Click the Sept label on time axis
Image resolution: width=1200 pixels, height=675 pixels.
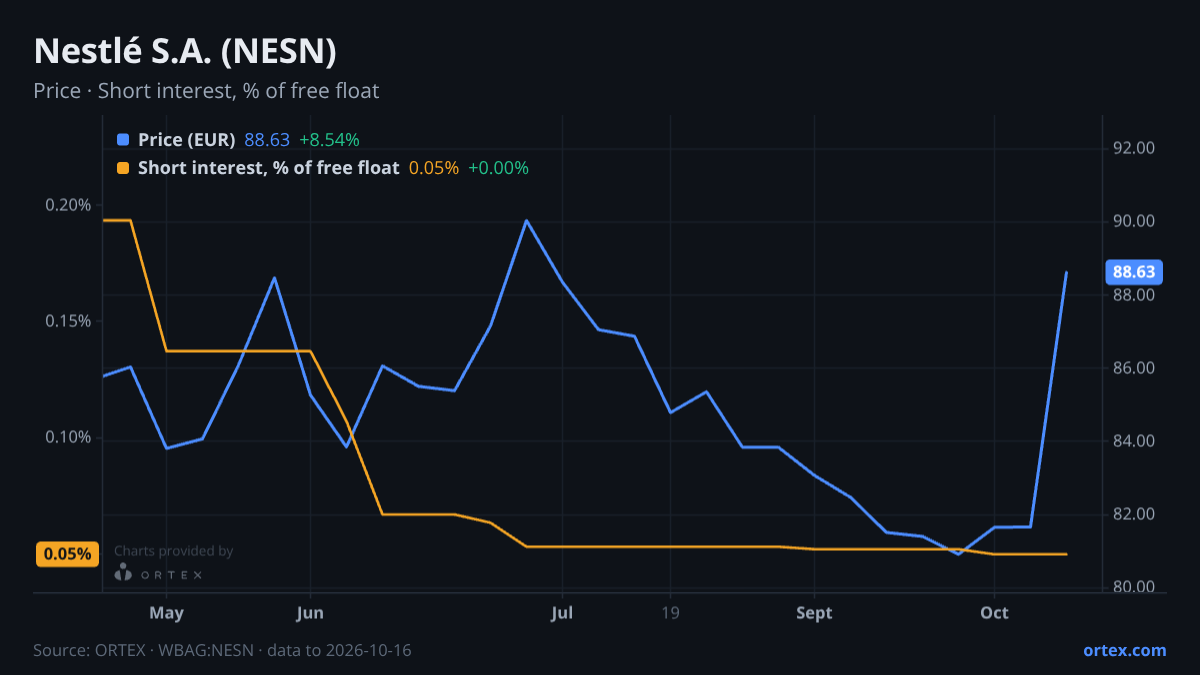click(x=814, y=613)
